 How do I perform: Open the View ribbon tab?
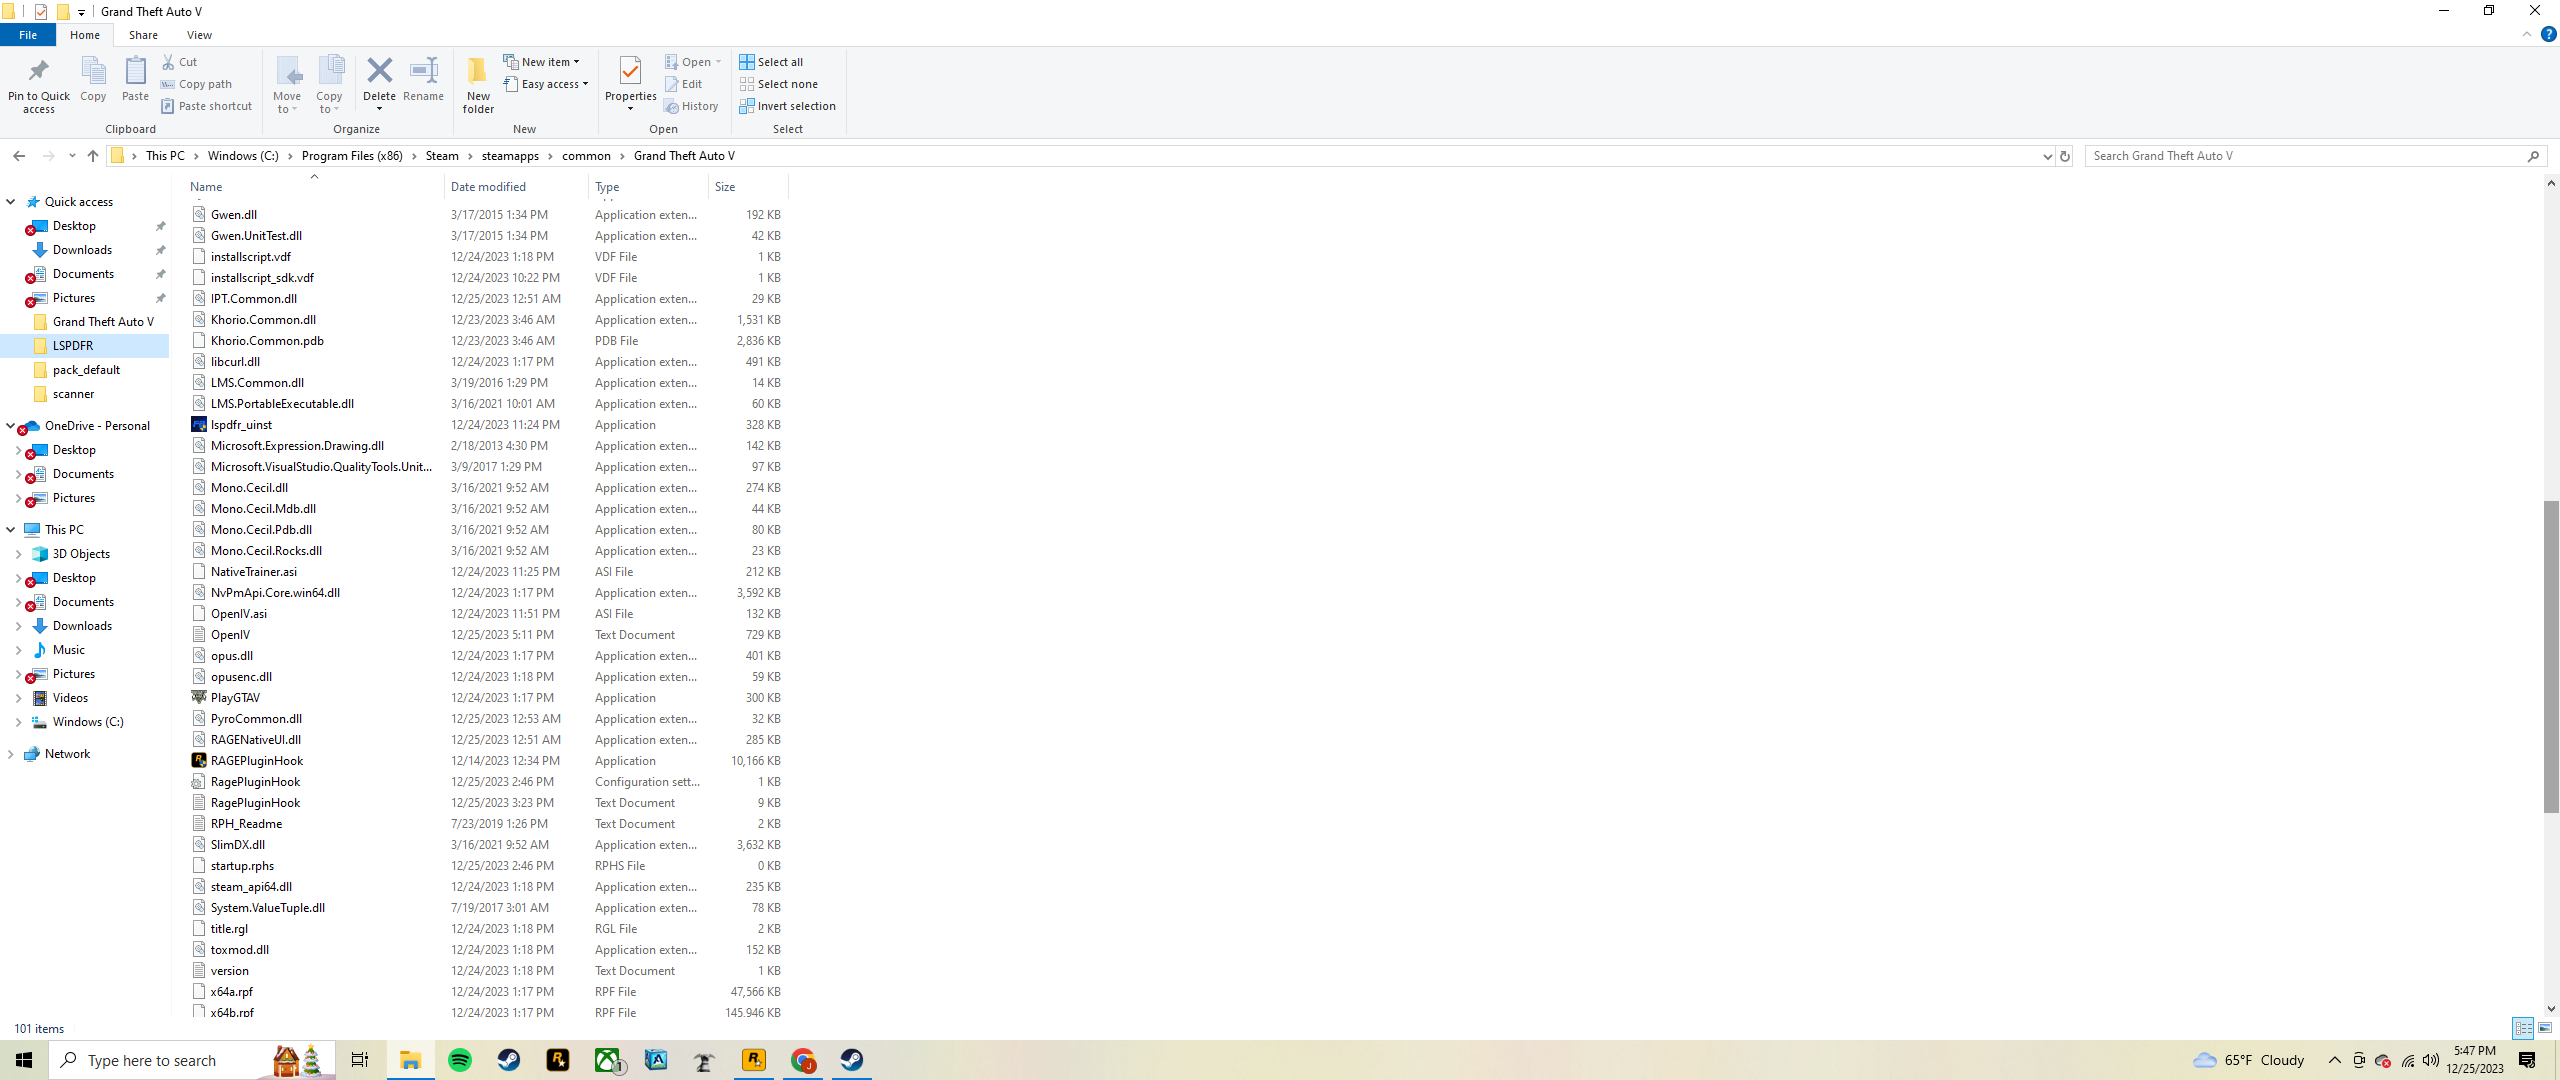pyautogui.click(x=199, y=35)
